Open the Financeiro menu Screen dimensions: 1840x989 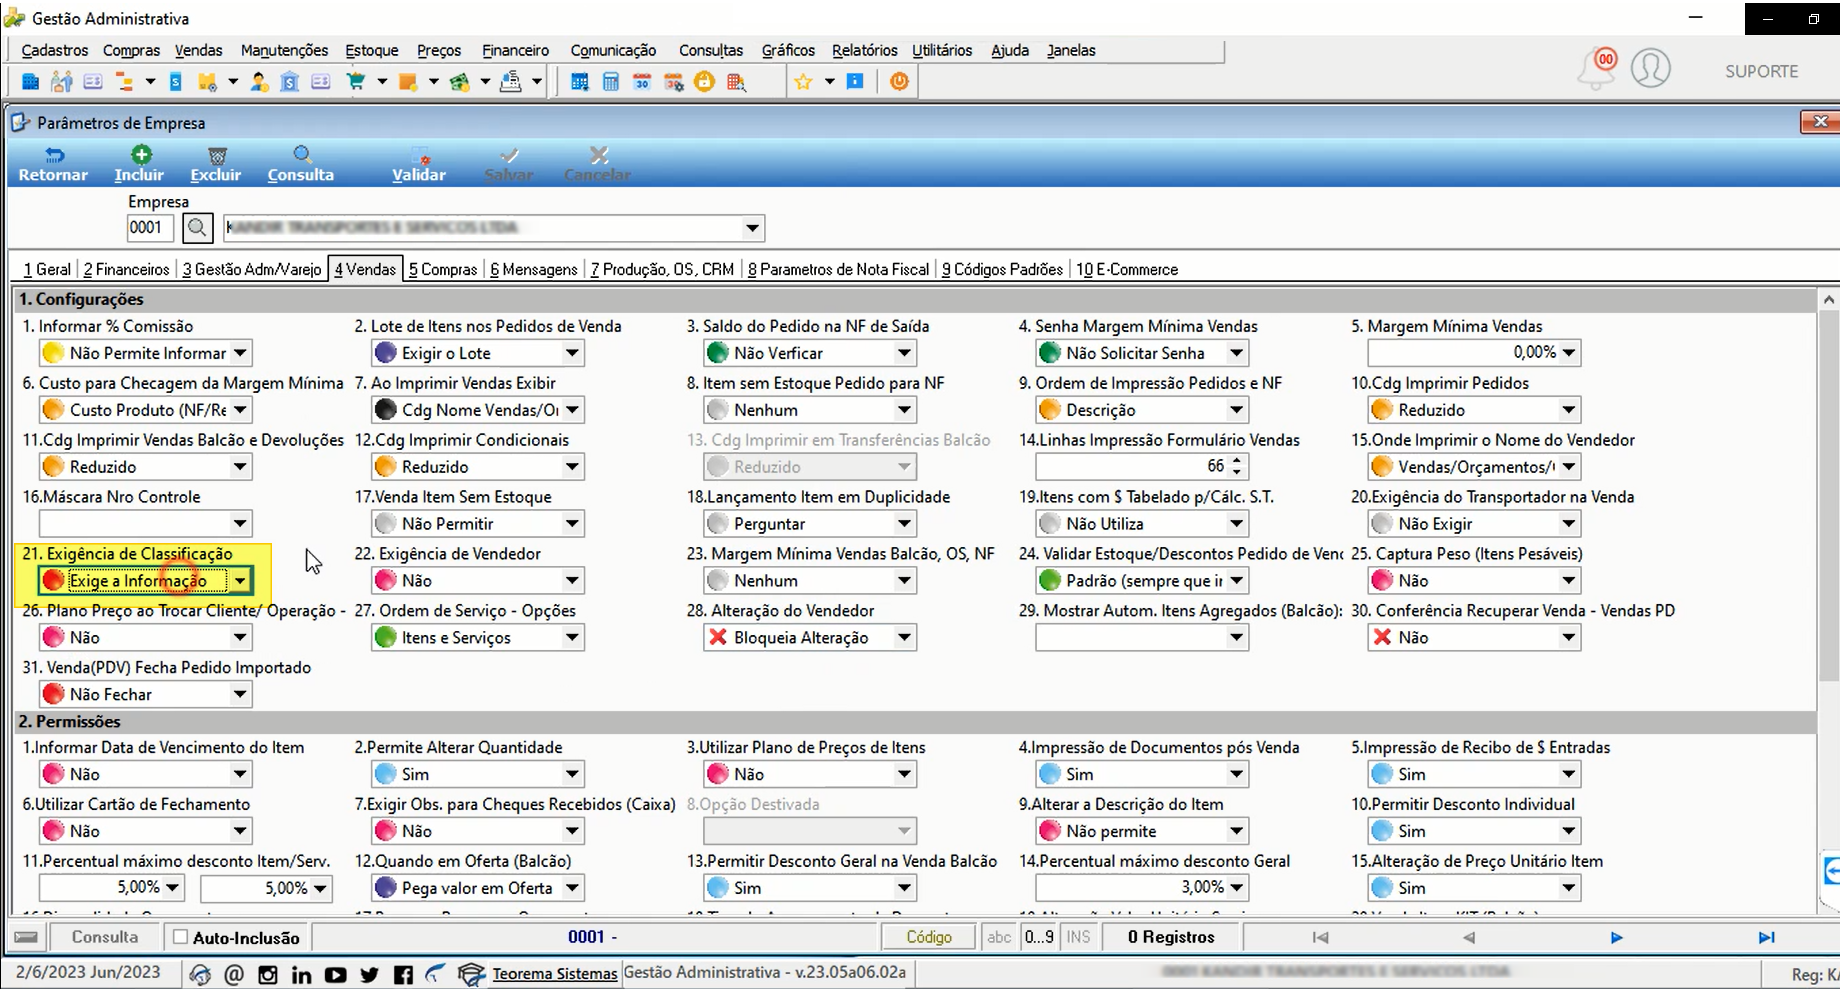[x=515, y=50]
